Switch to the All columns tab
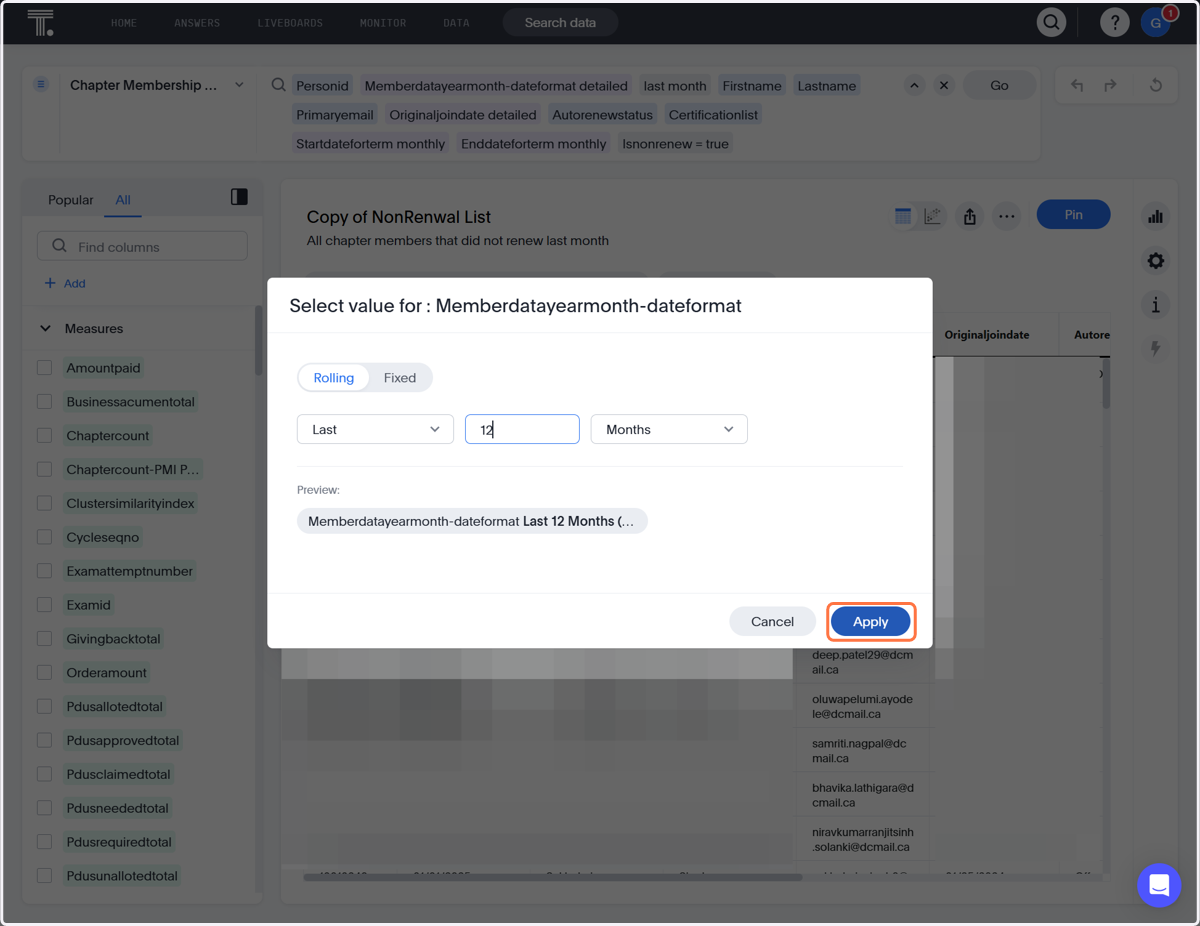This screenshot has height=926, width=1200. point(123,200)
